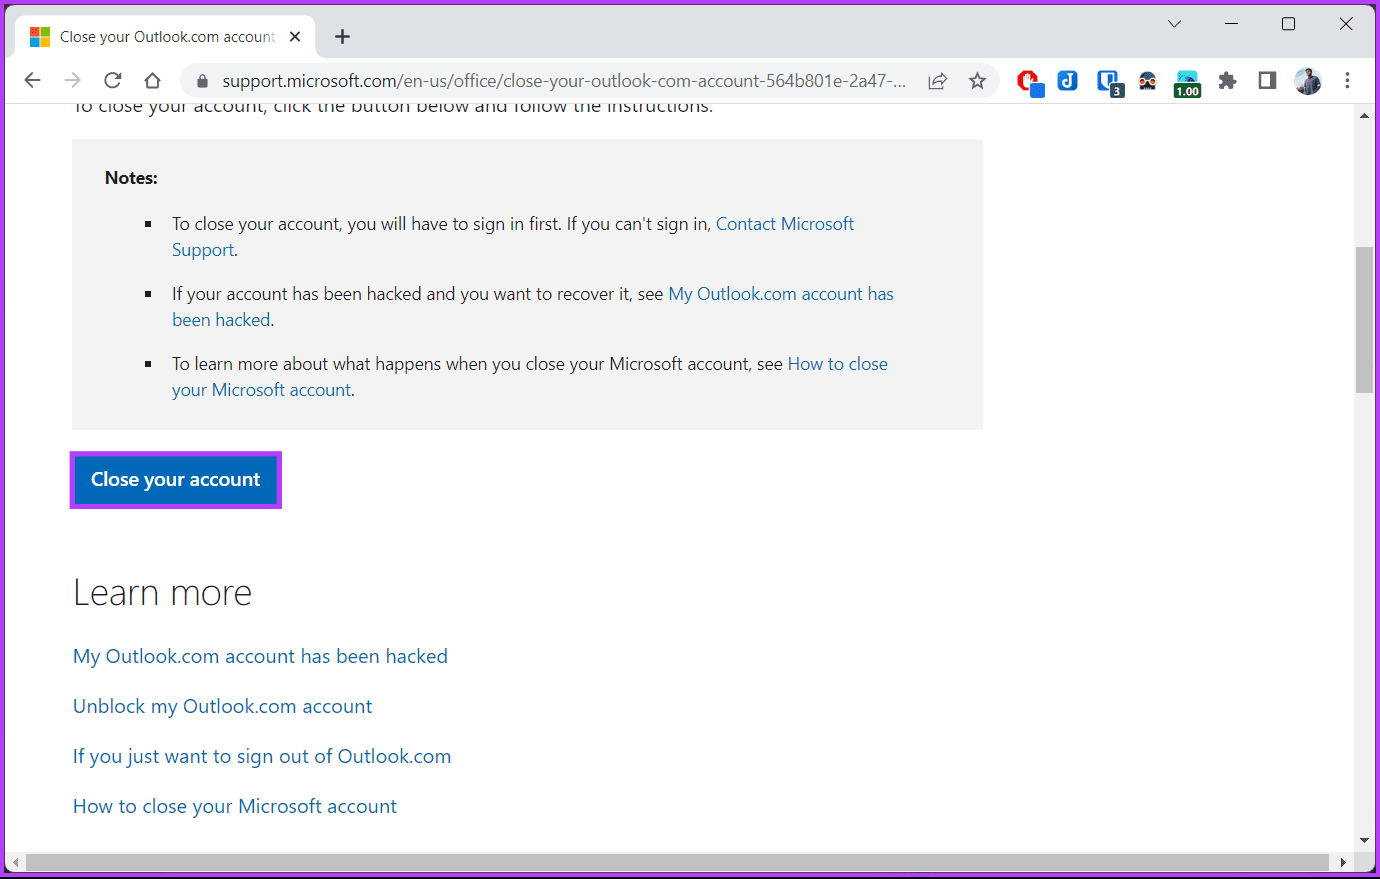Open a new browser tab
Image resolution: width=1380 pixels, height=879 pixels.
(x=342, y=37)
